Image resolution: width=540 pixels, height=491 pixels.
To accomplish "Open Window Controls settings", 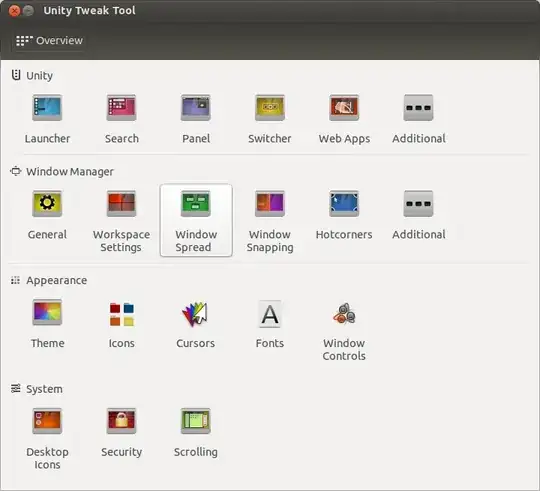I will (x=344, y=330).
